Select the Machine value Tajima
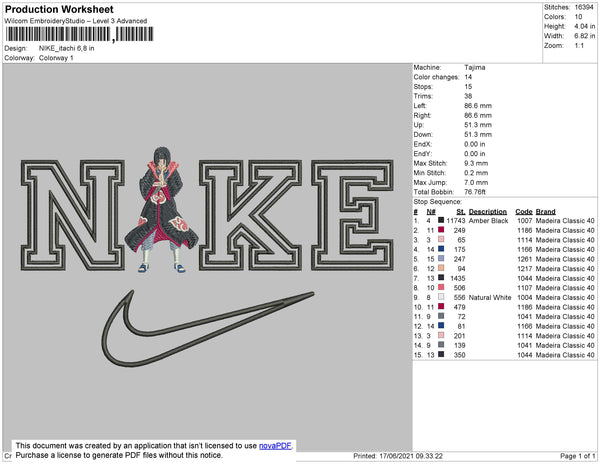 coord(475,67)
